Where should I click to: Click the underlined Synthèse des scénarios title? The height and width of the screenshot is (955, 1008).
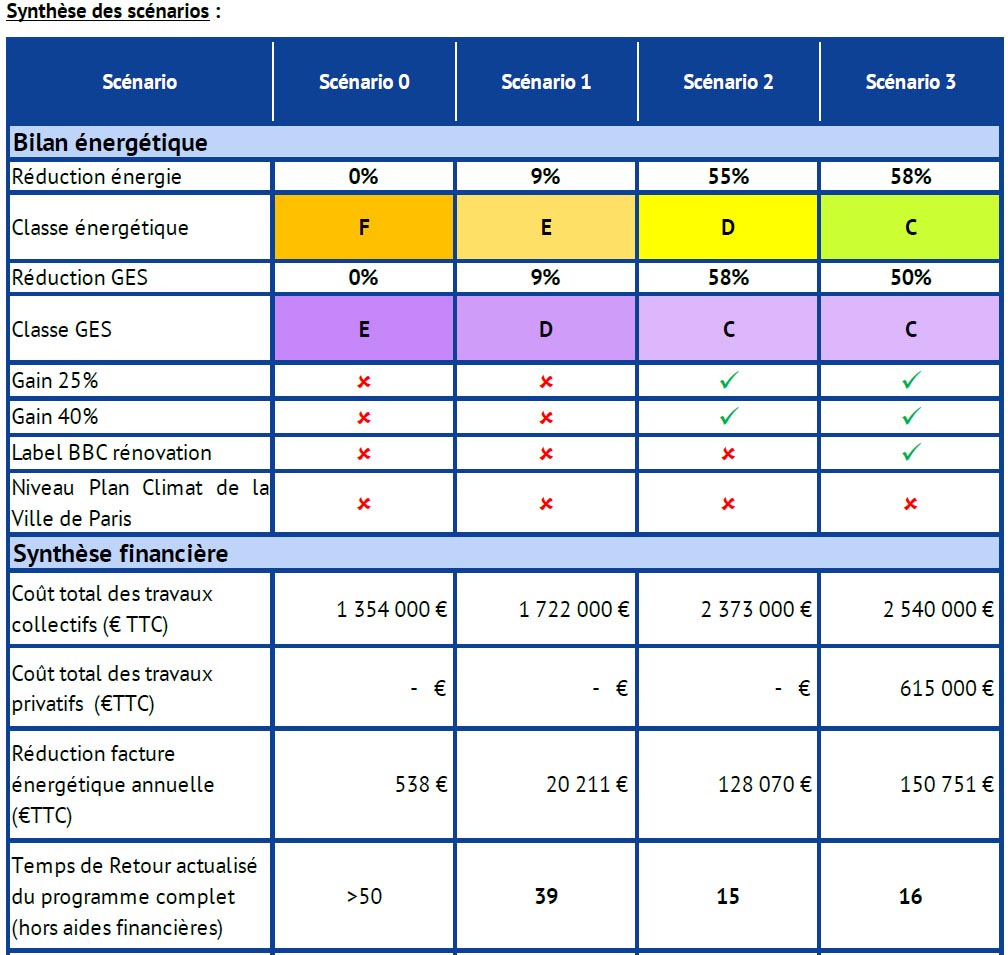tap(108, 12)
